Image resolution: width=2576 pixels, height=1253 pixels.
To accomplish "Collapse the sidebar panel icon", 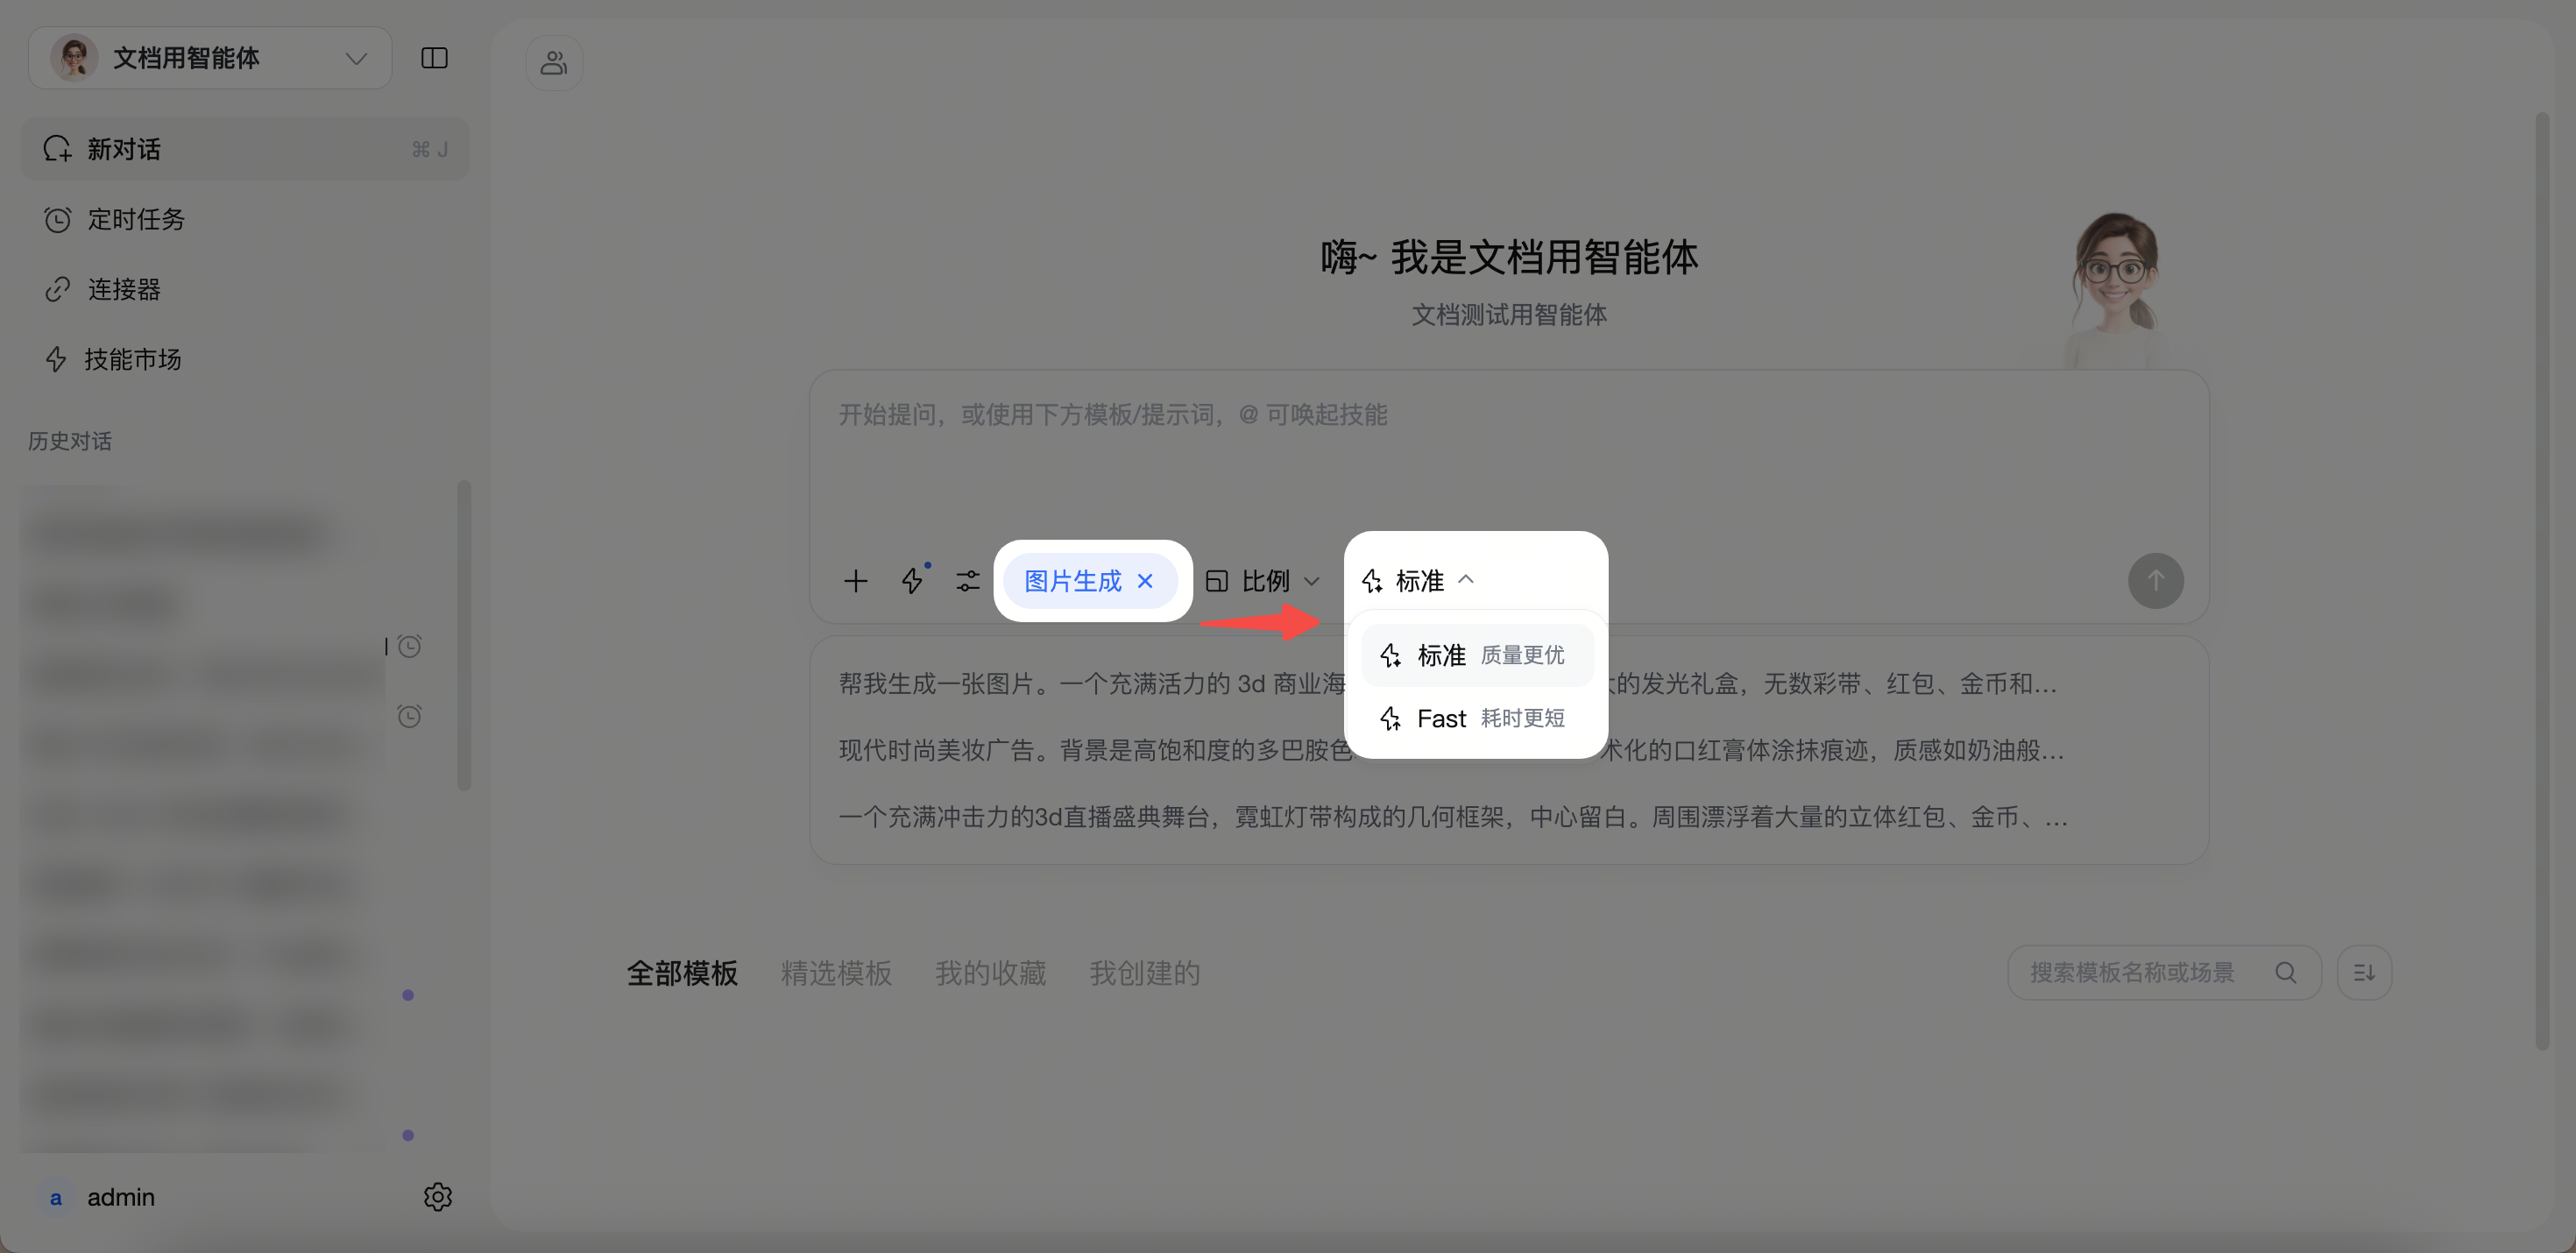I will 434,58.
